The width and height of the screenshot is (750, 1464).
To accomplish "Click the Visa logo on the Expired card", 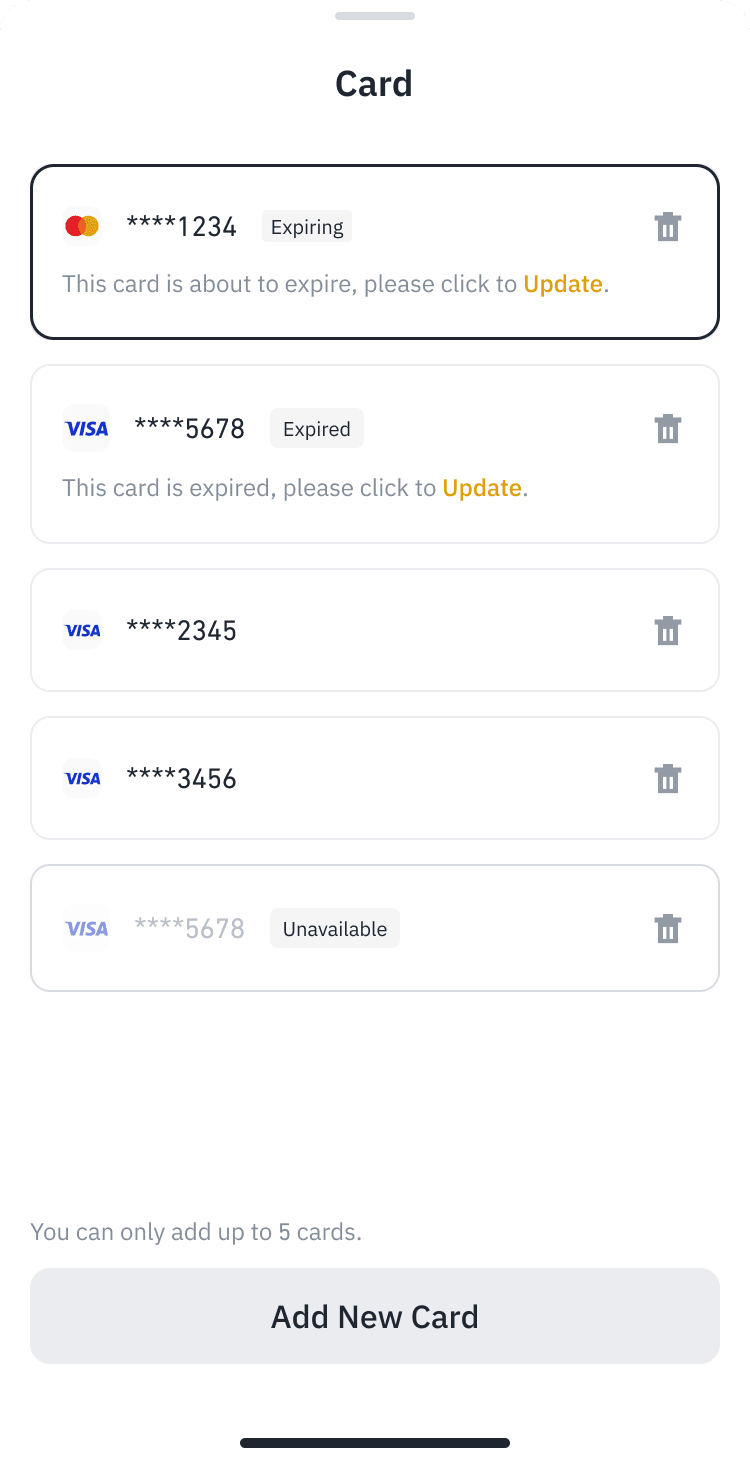I will tap(86, 429).
